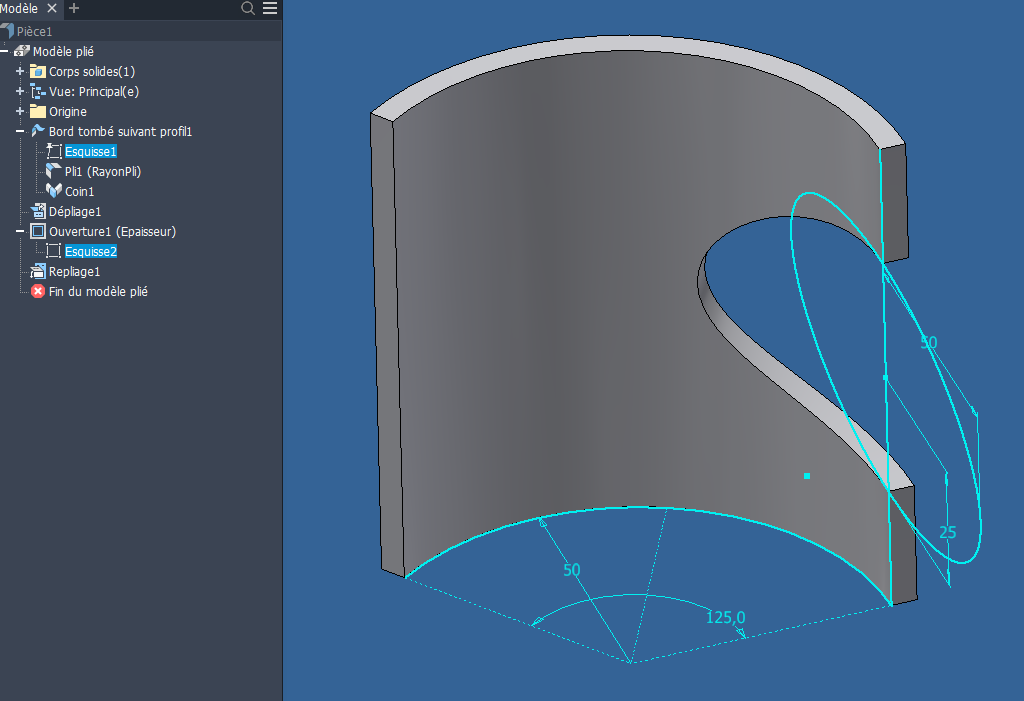Select the Repliage1 feature
This screenshot has width=1024, height=701.
[74, 271]
